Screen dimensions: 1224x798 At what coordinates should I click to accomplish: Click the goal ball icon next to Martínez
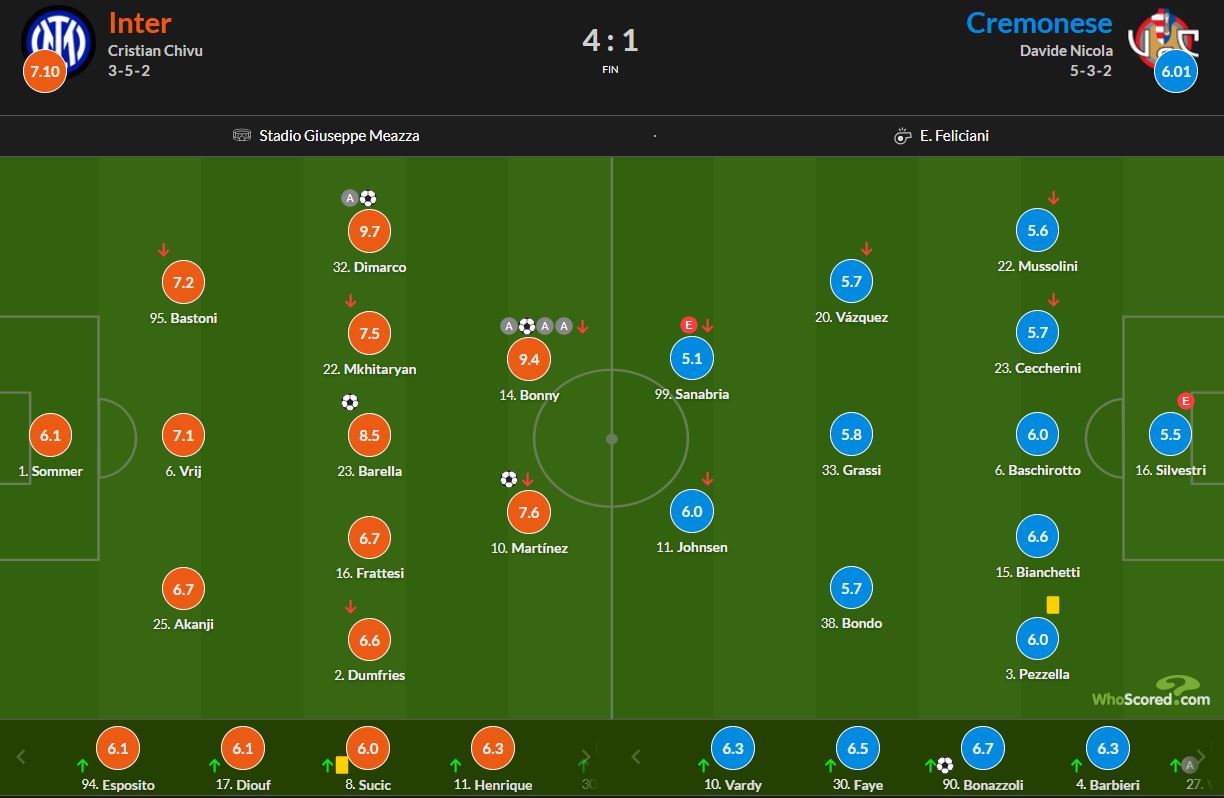click(509, 479)
